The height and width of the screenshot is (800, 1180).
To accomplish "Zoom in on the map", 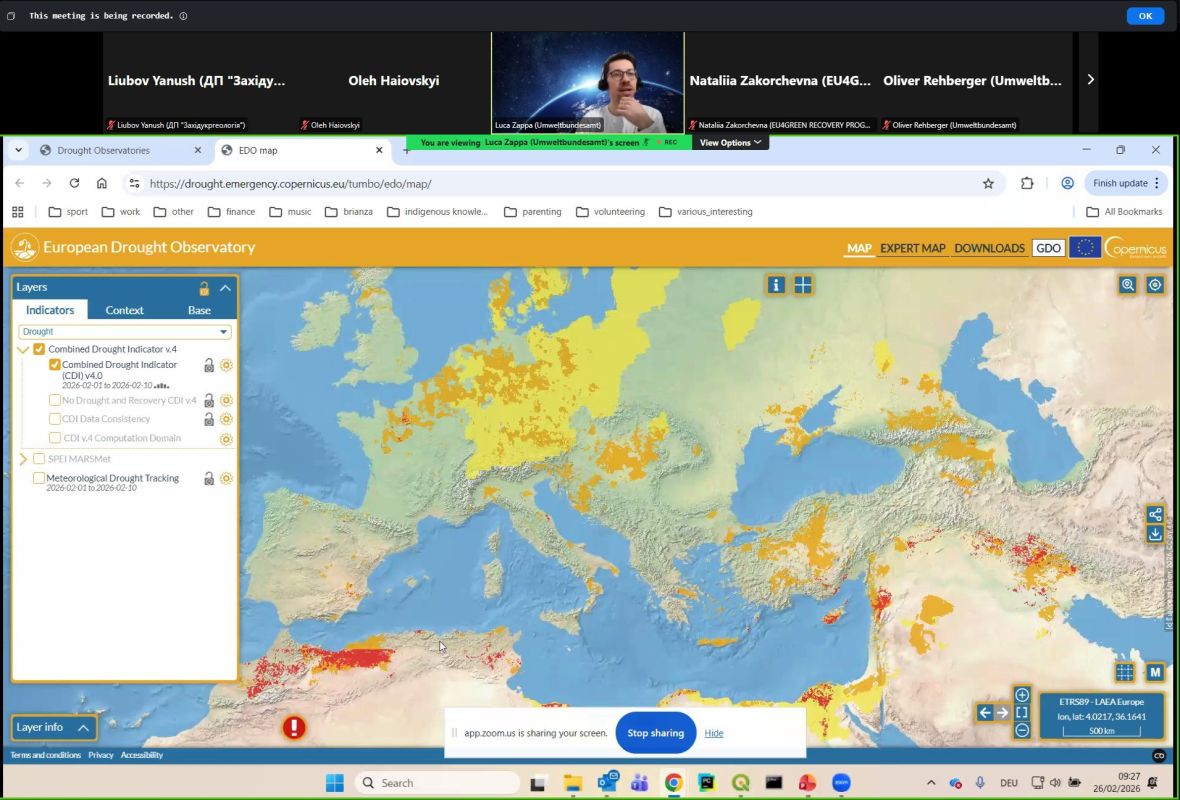I will tap(1022, 695).
